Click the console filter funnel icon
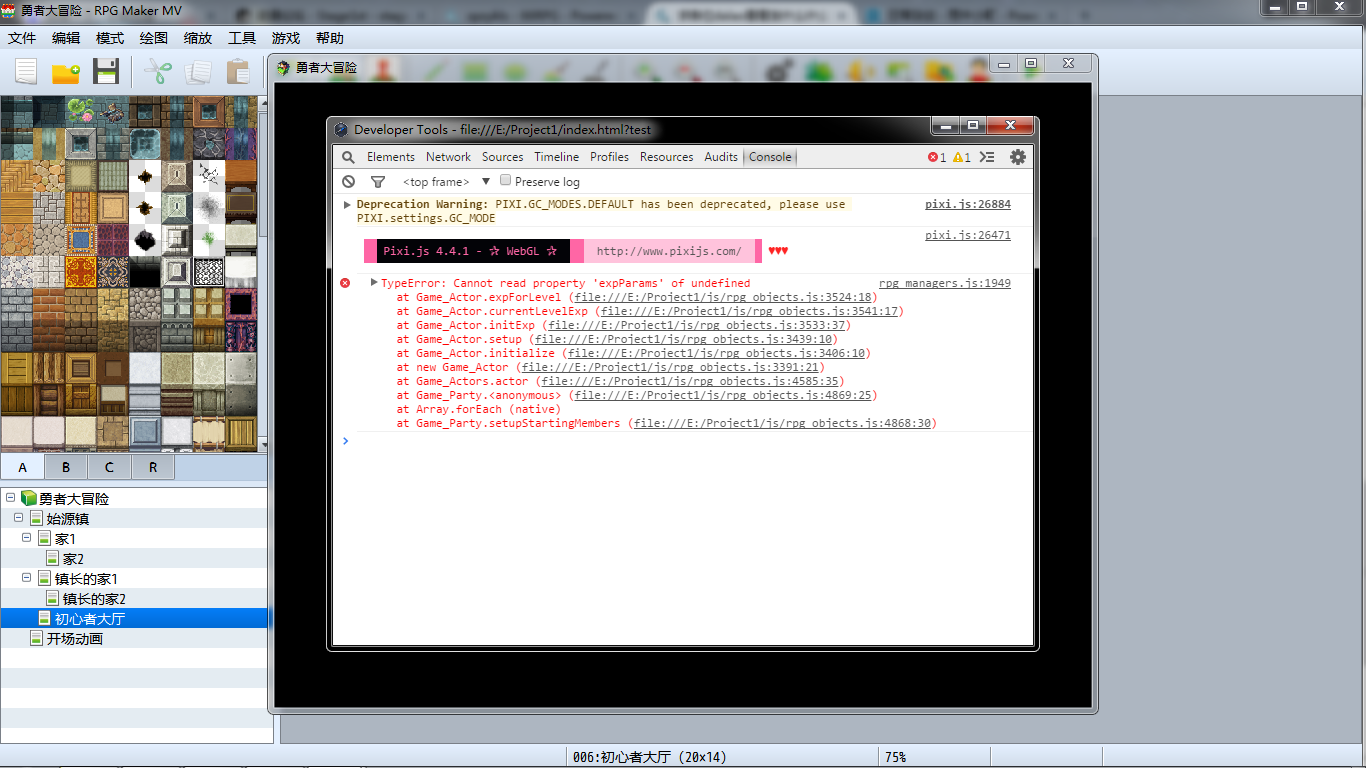 [378, 182]
